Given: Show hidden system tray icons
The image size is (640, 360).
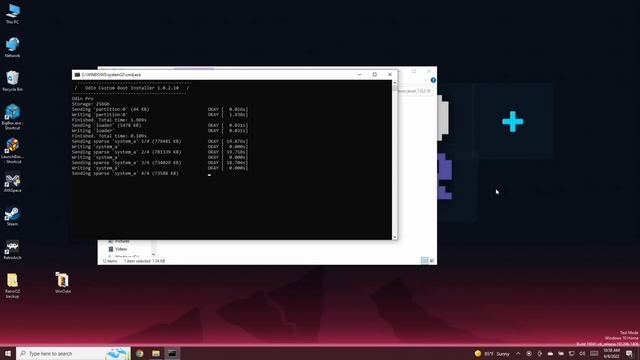Looking at the screenshot, I should 518,353.
